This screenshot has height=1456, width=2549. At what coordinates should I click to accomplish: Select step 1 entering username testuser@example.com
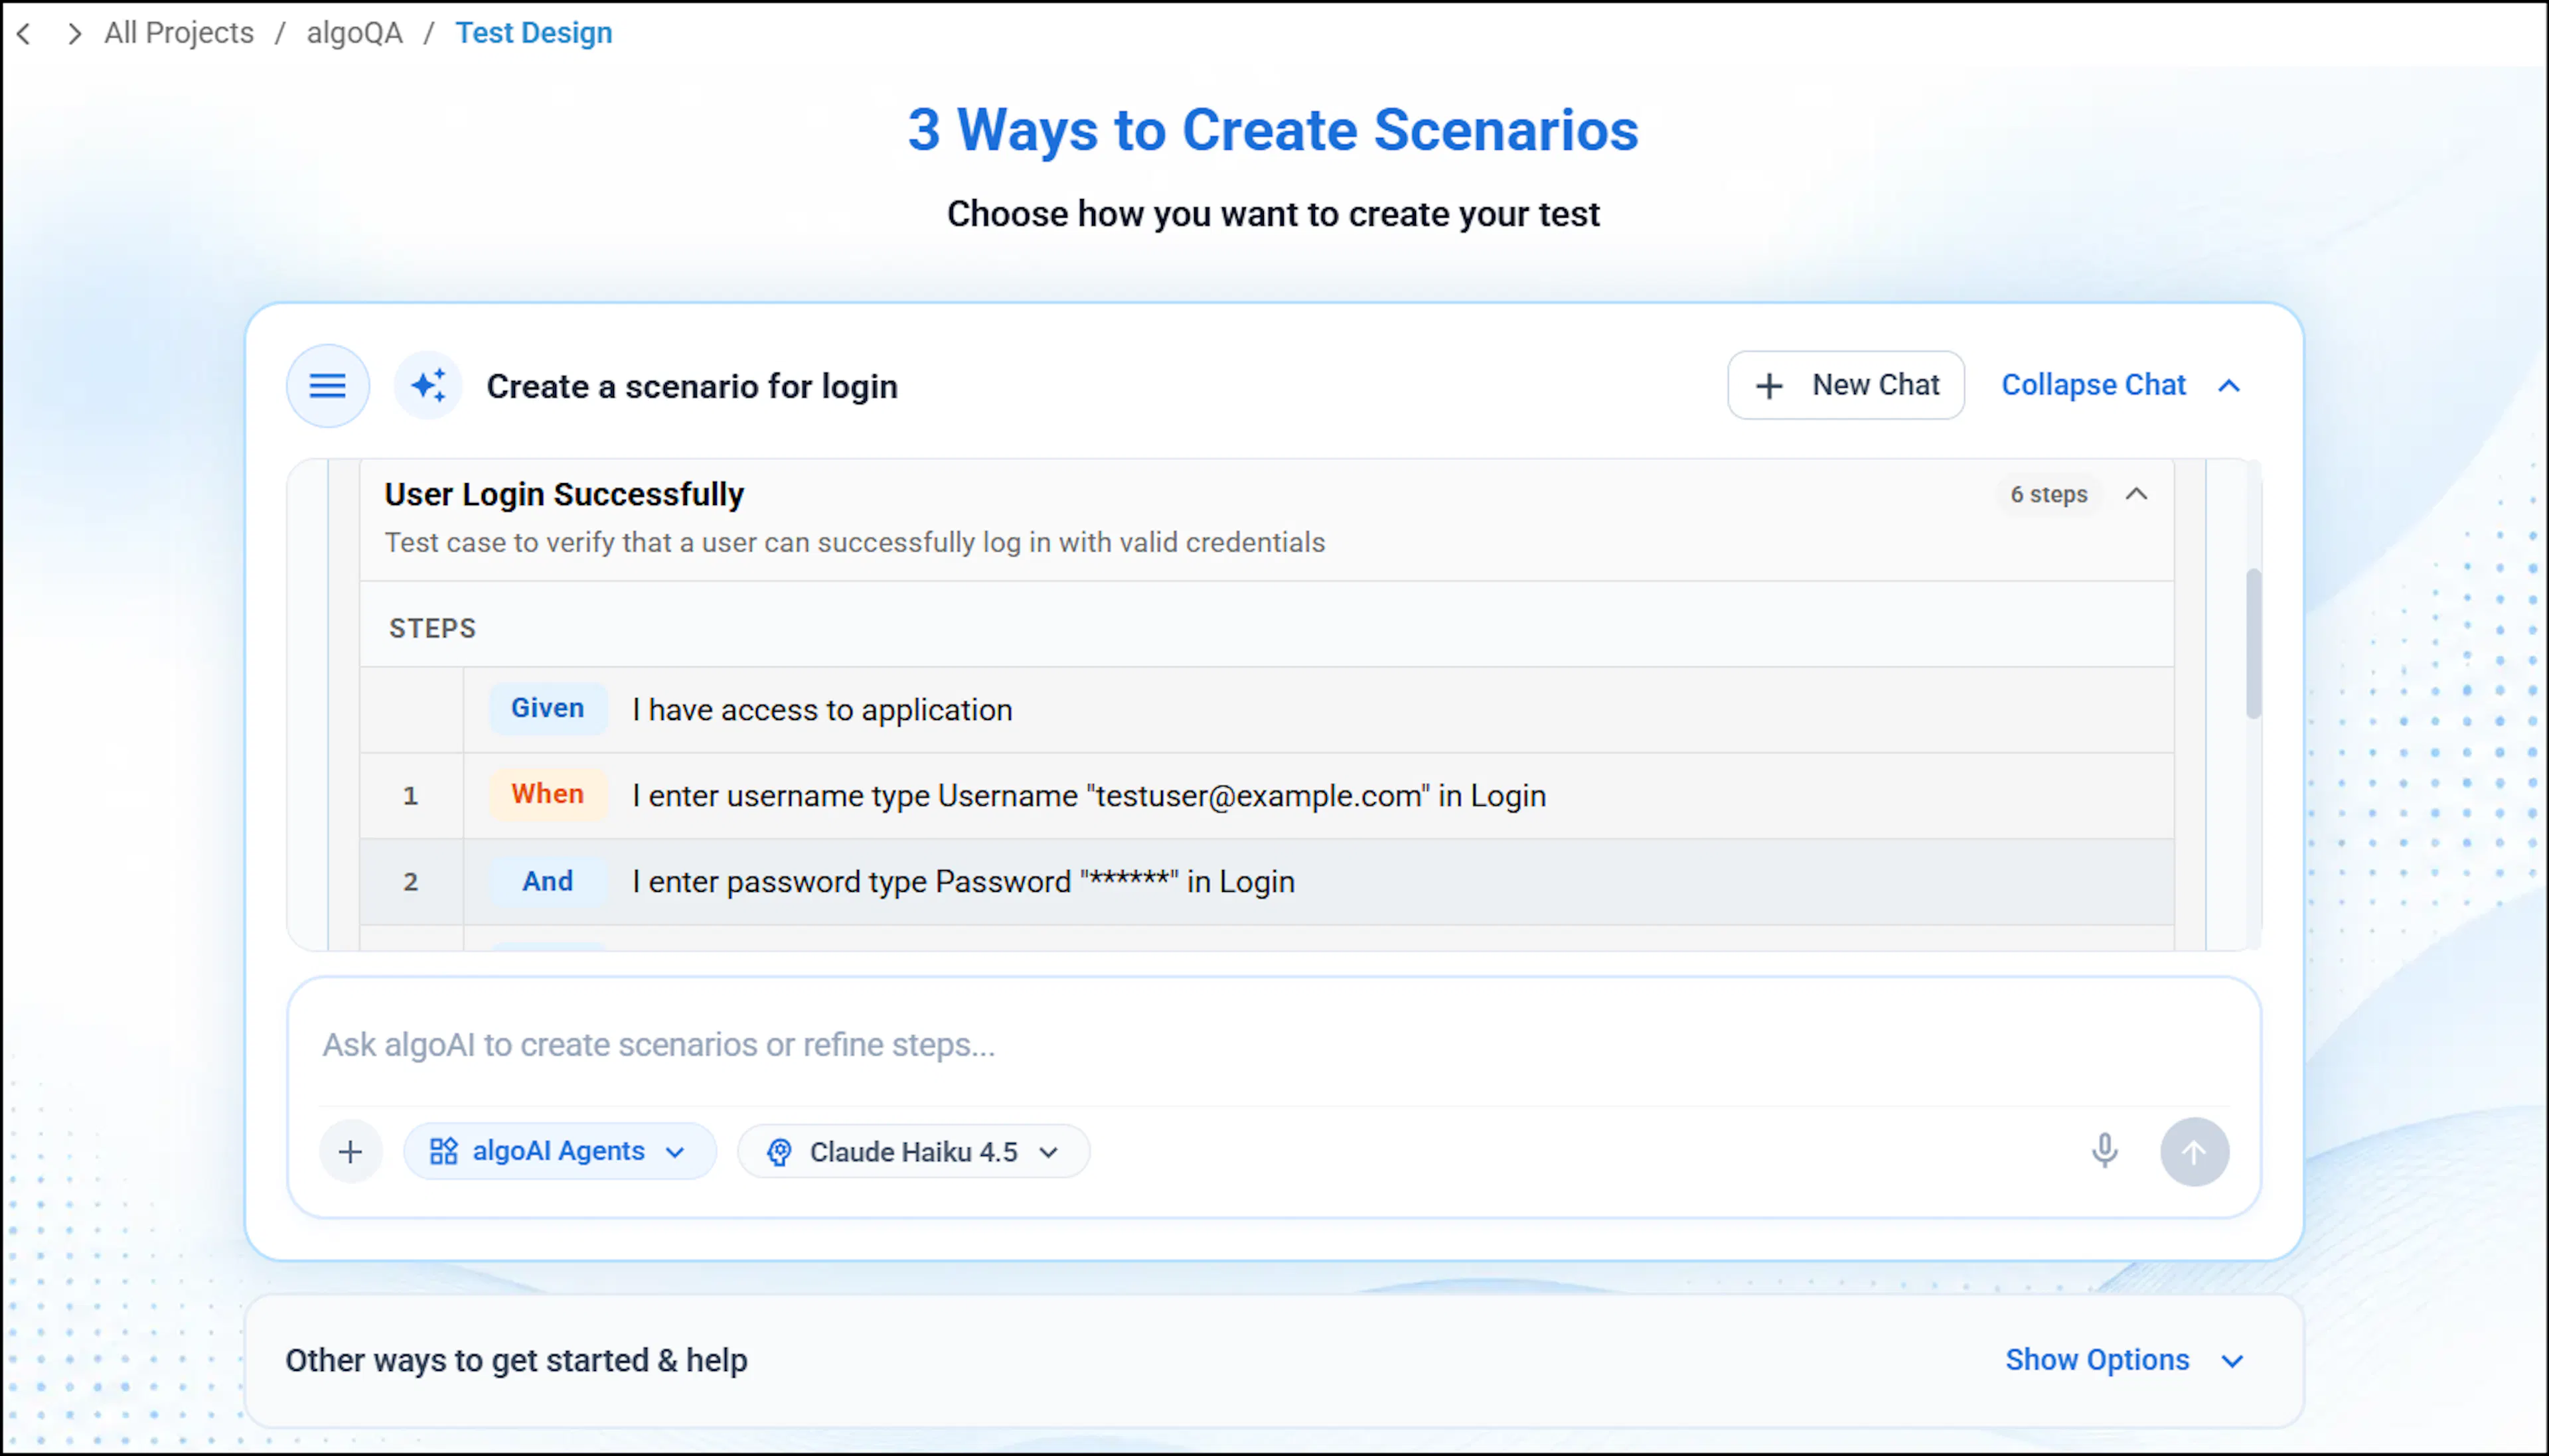1267,796
